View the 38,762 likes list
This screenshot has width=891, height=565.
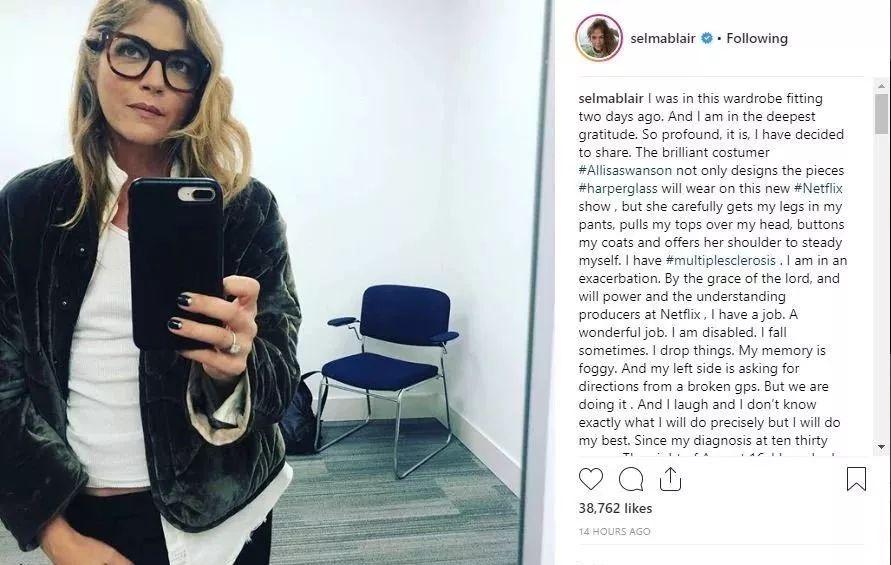(x=615, y=508)
